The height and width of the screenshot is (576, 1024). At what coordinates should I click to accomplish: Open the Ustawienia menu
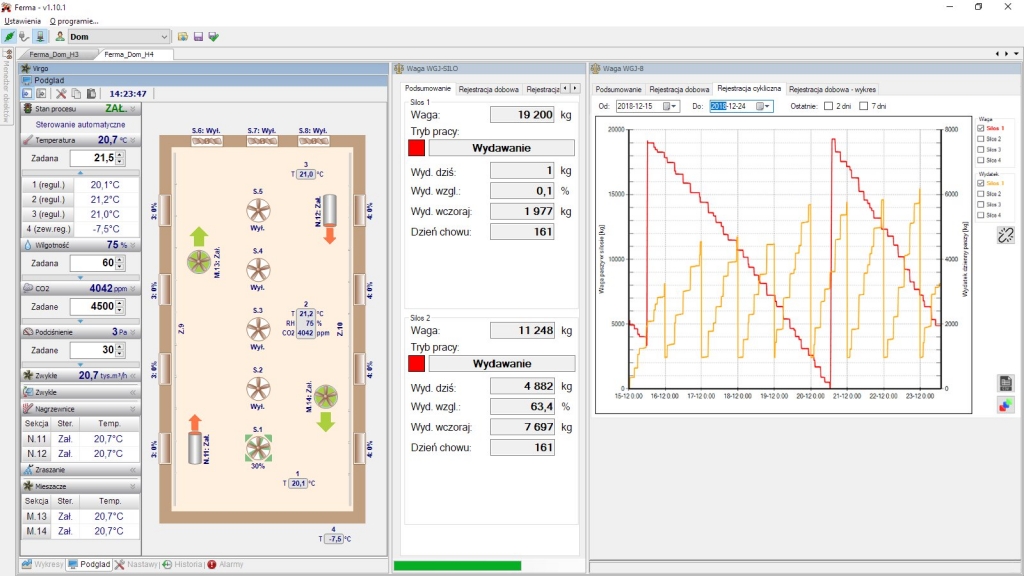click(23, 20)
